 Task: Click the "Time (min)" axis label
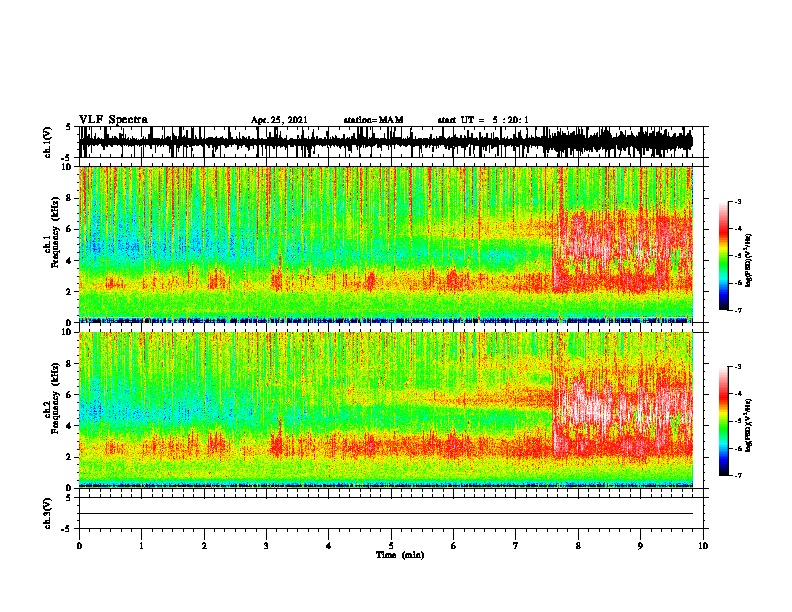400,555
